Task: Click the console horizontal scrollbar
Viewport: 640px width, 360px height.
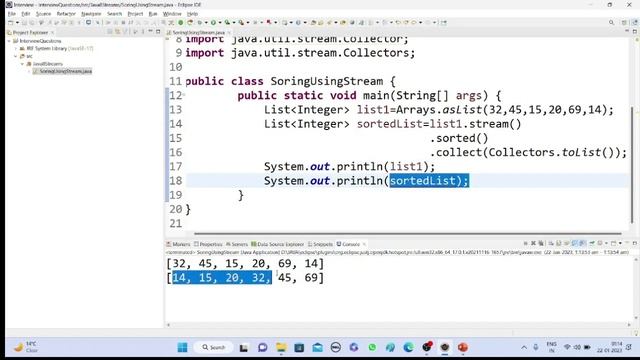Action: [398, 325]
